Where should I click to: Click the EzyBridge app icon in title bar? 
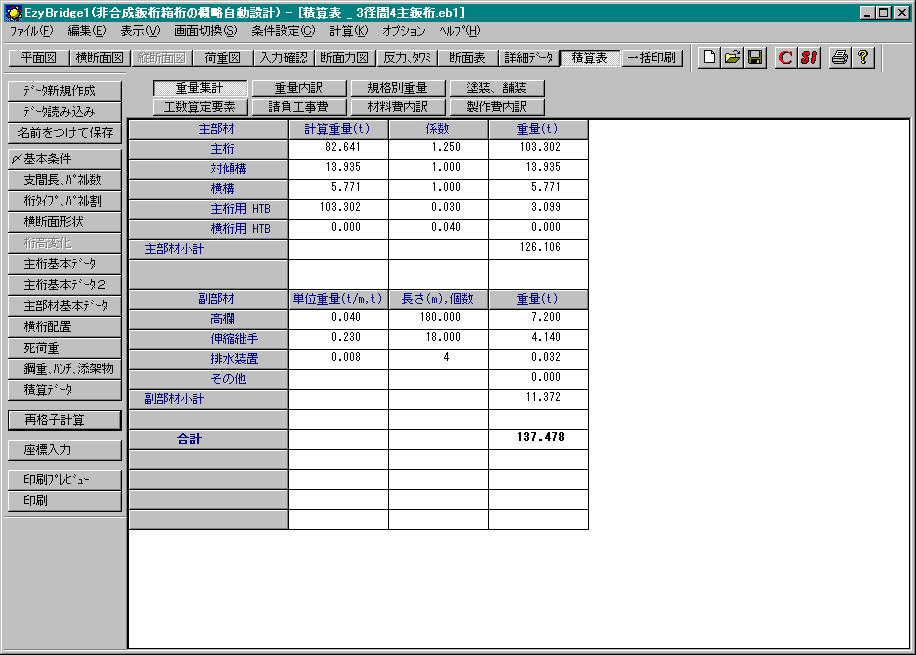13,12
